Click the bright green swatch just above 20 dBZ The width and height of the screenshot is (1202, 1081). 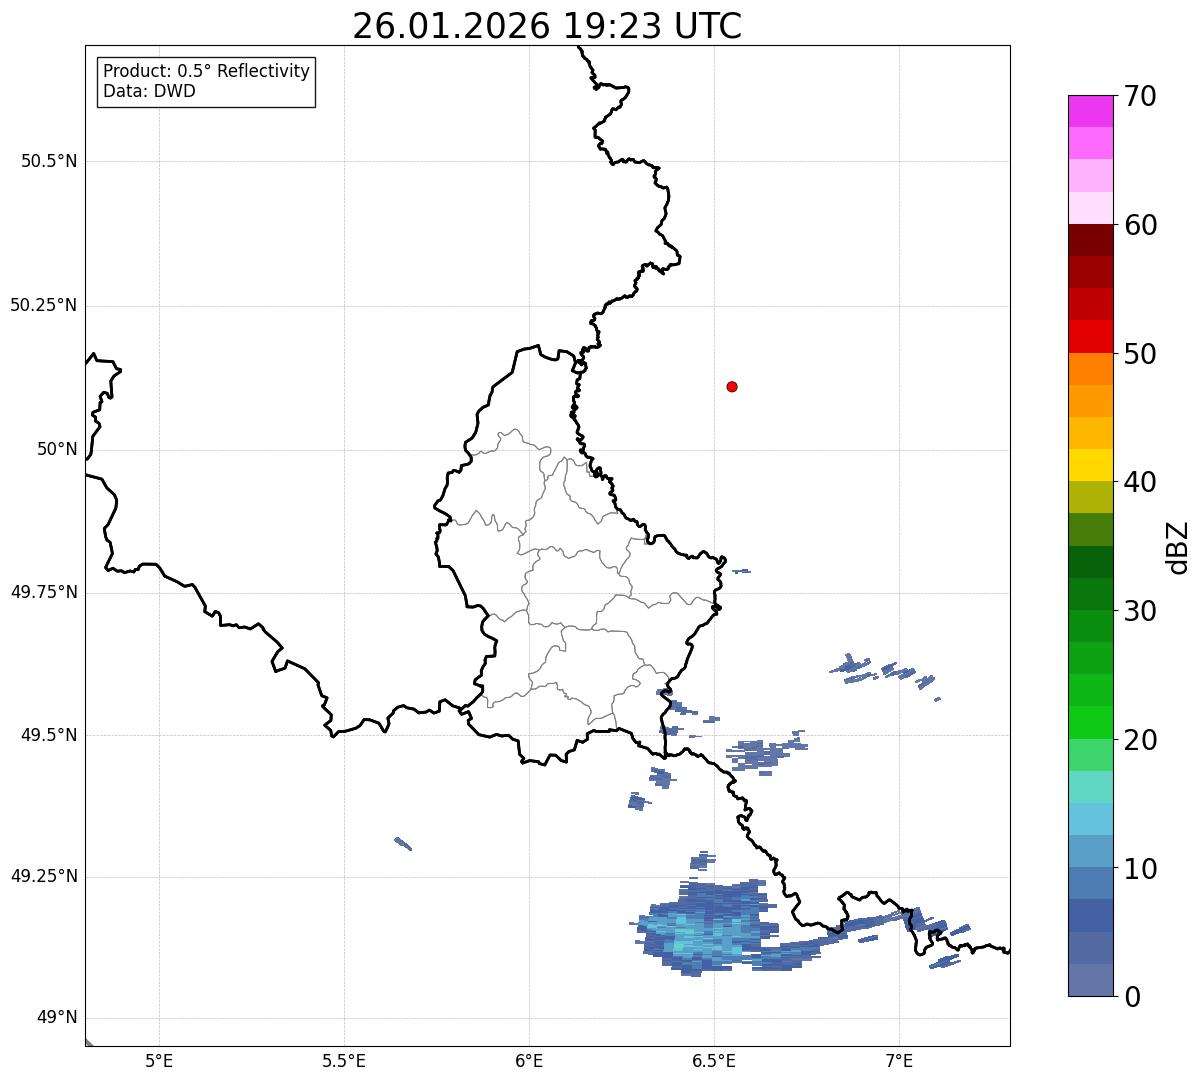point(1091,722)
